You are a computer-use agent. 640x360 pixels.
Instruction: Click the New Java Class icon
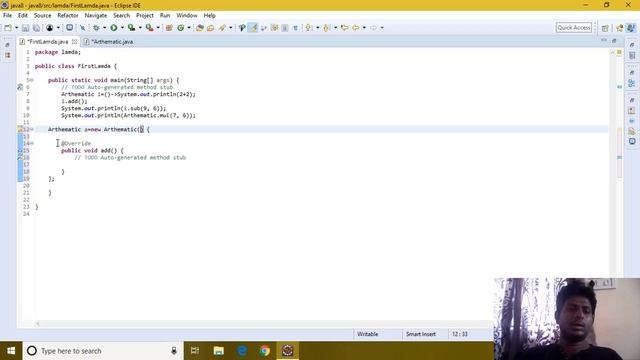click(180, 28)
